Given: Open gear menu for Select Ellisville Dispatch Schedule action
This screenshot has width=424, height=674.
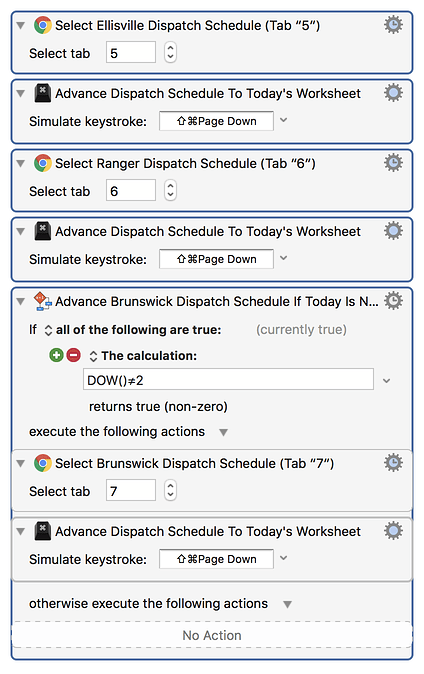Looking at the screenshot, I should coord(393,25).
